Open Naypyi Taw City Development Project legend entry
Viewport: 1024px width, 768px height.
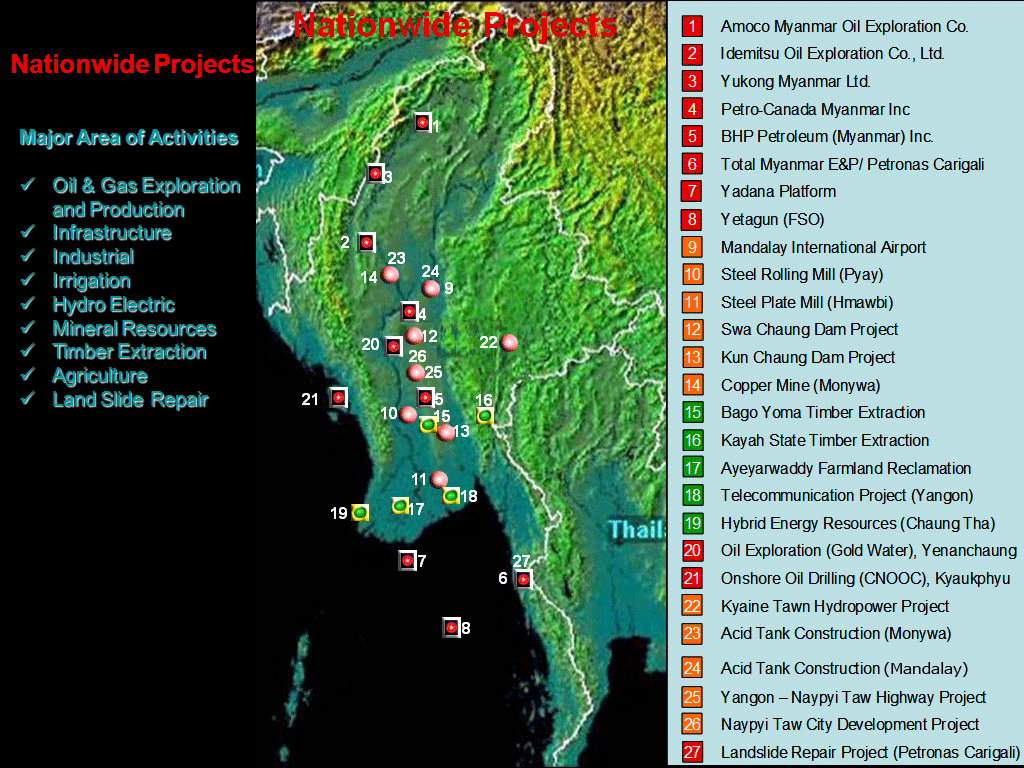(850, 724)
